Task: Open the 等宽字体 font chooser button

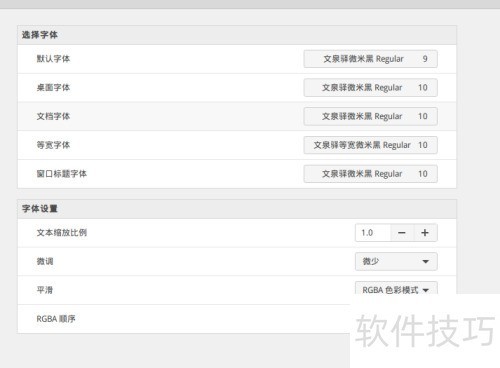Action: point(370,145)
